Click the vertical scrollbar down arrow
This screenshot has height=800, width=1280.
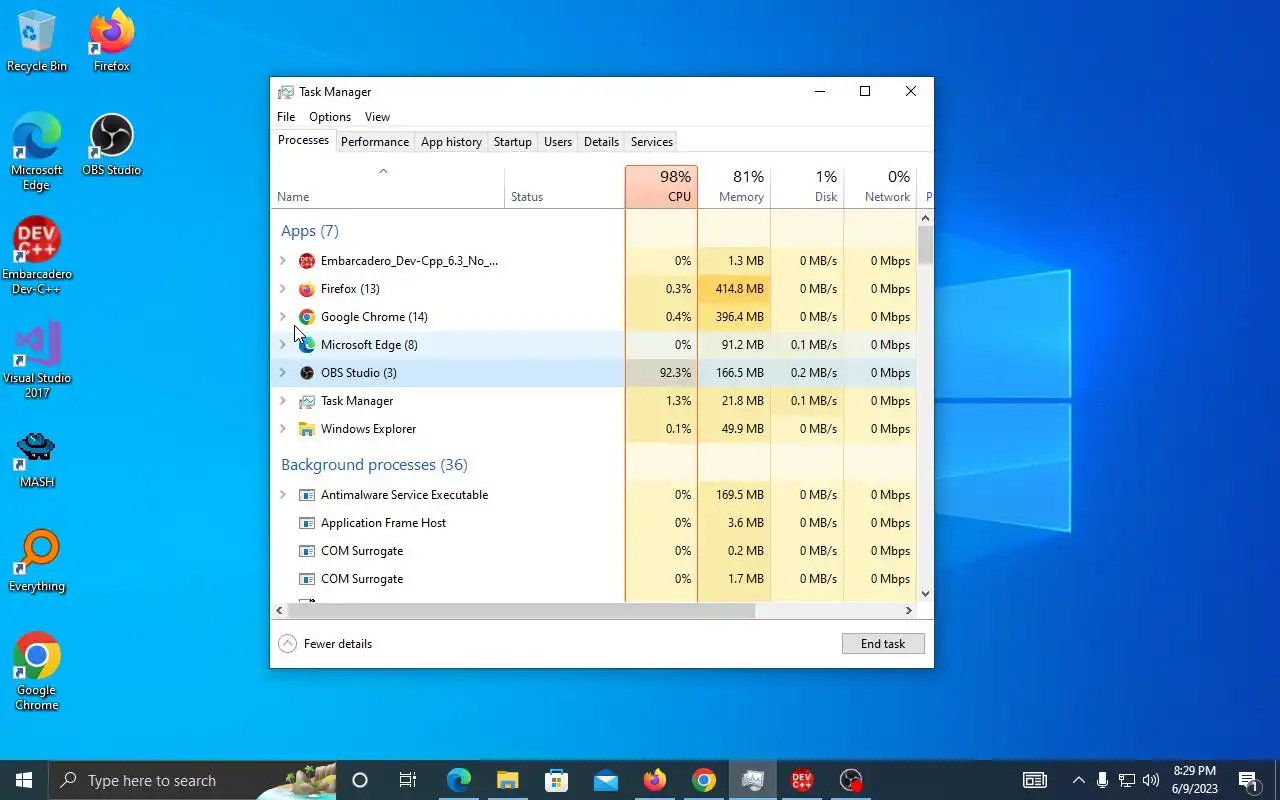point(925,593)
